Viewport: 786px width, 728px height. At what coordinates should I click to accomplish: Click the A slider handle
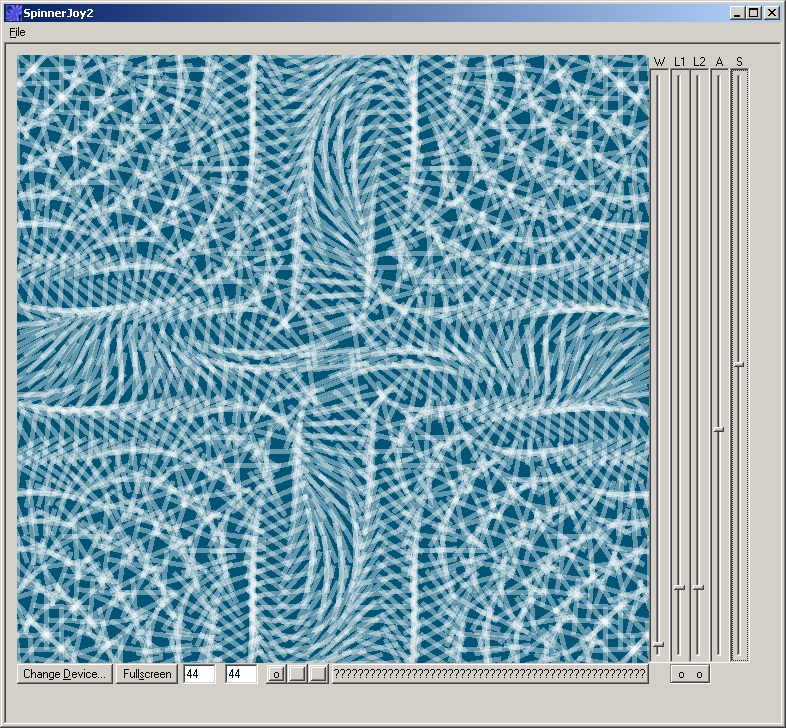[718, 429]
